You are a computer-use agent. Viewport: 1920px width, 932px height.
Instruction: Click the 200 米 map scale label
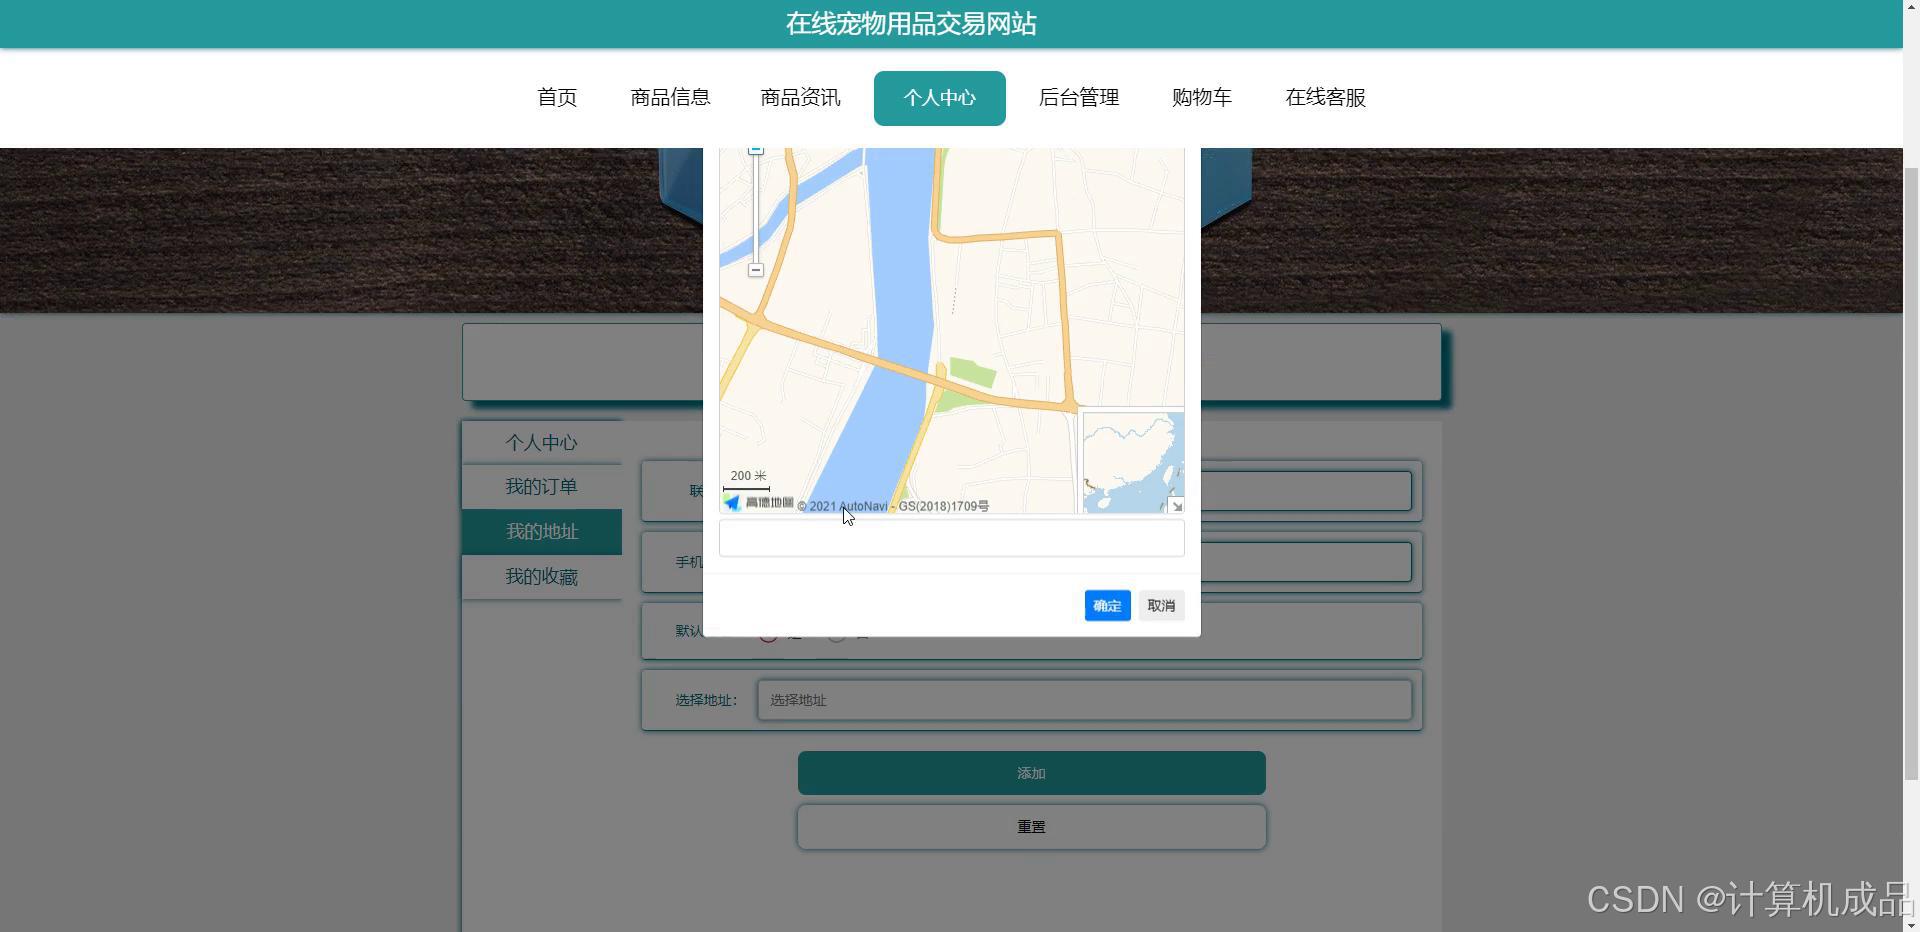[748, 476]
